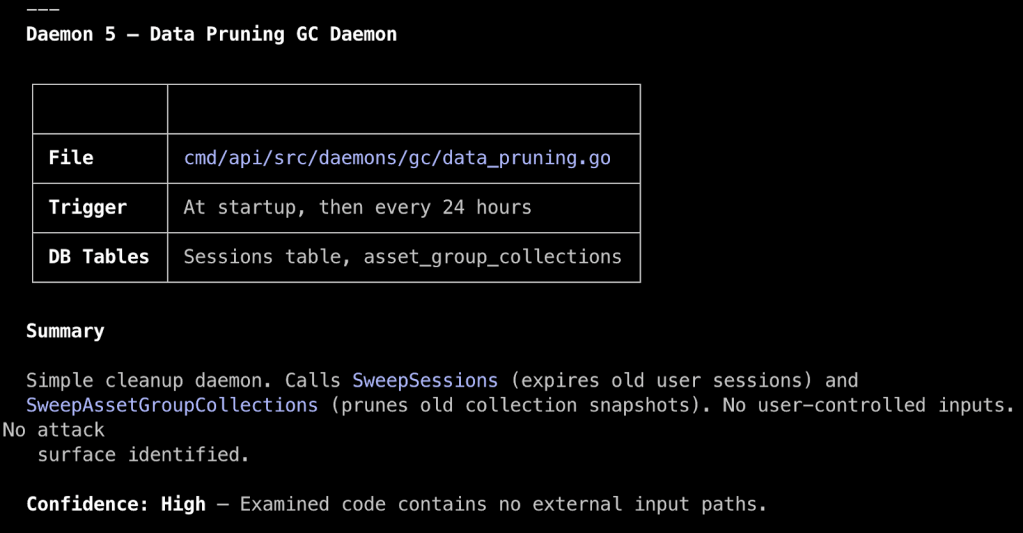1023x533 pixels.
Task: Click the SweepAssetGroupCollections function name
Action: [x=172, y=405]
